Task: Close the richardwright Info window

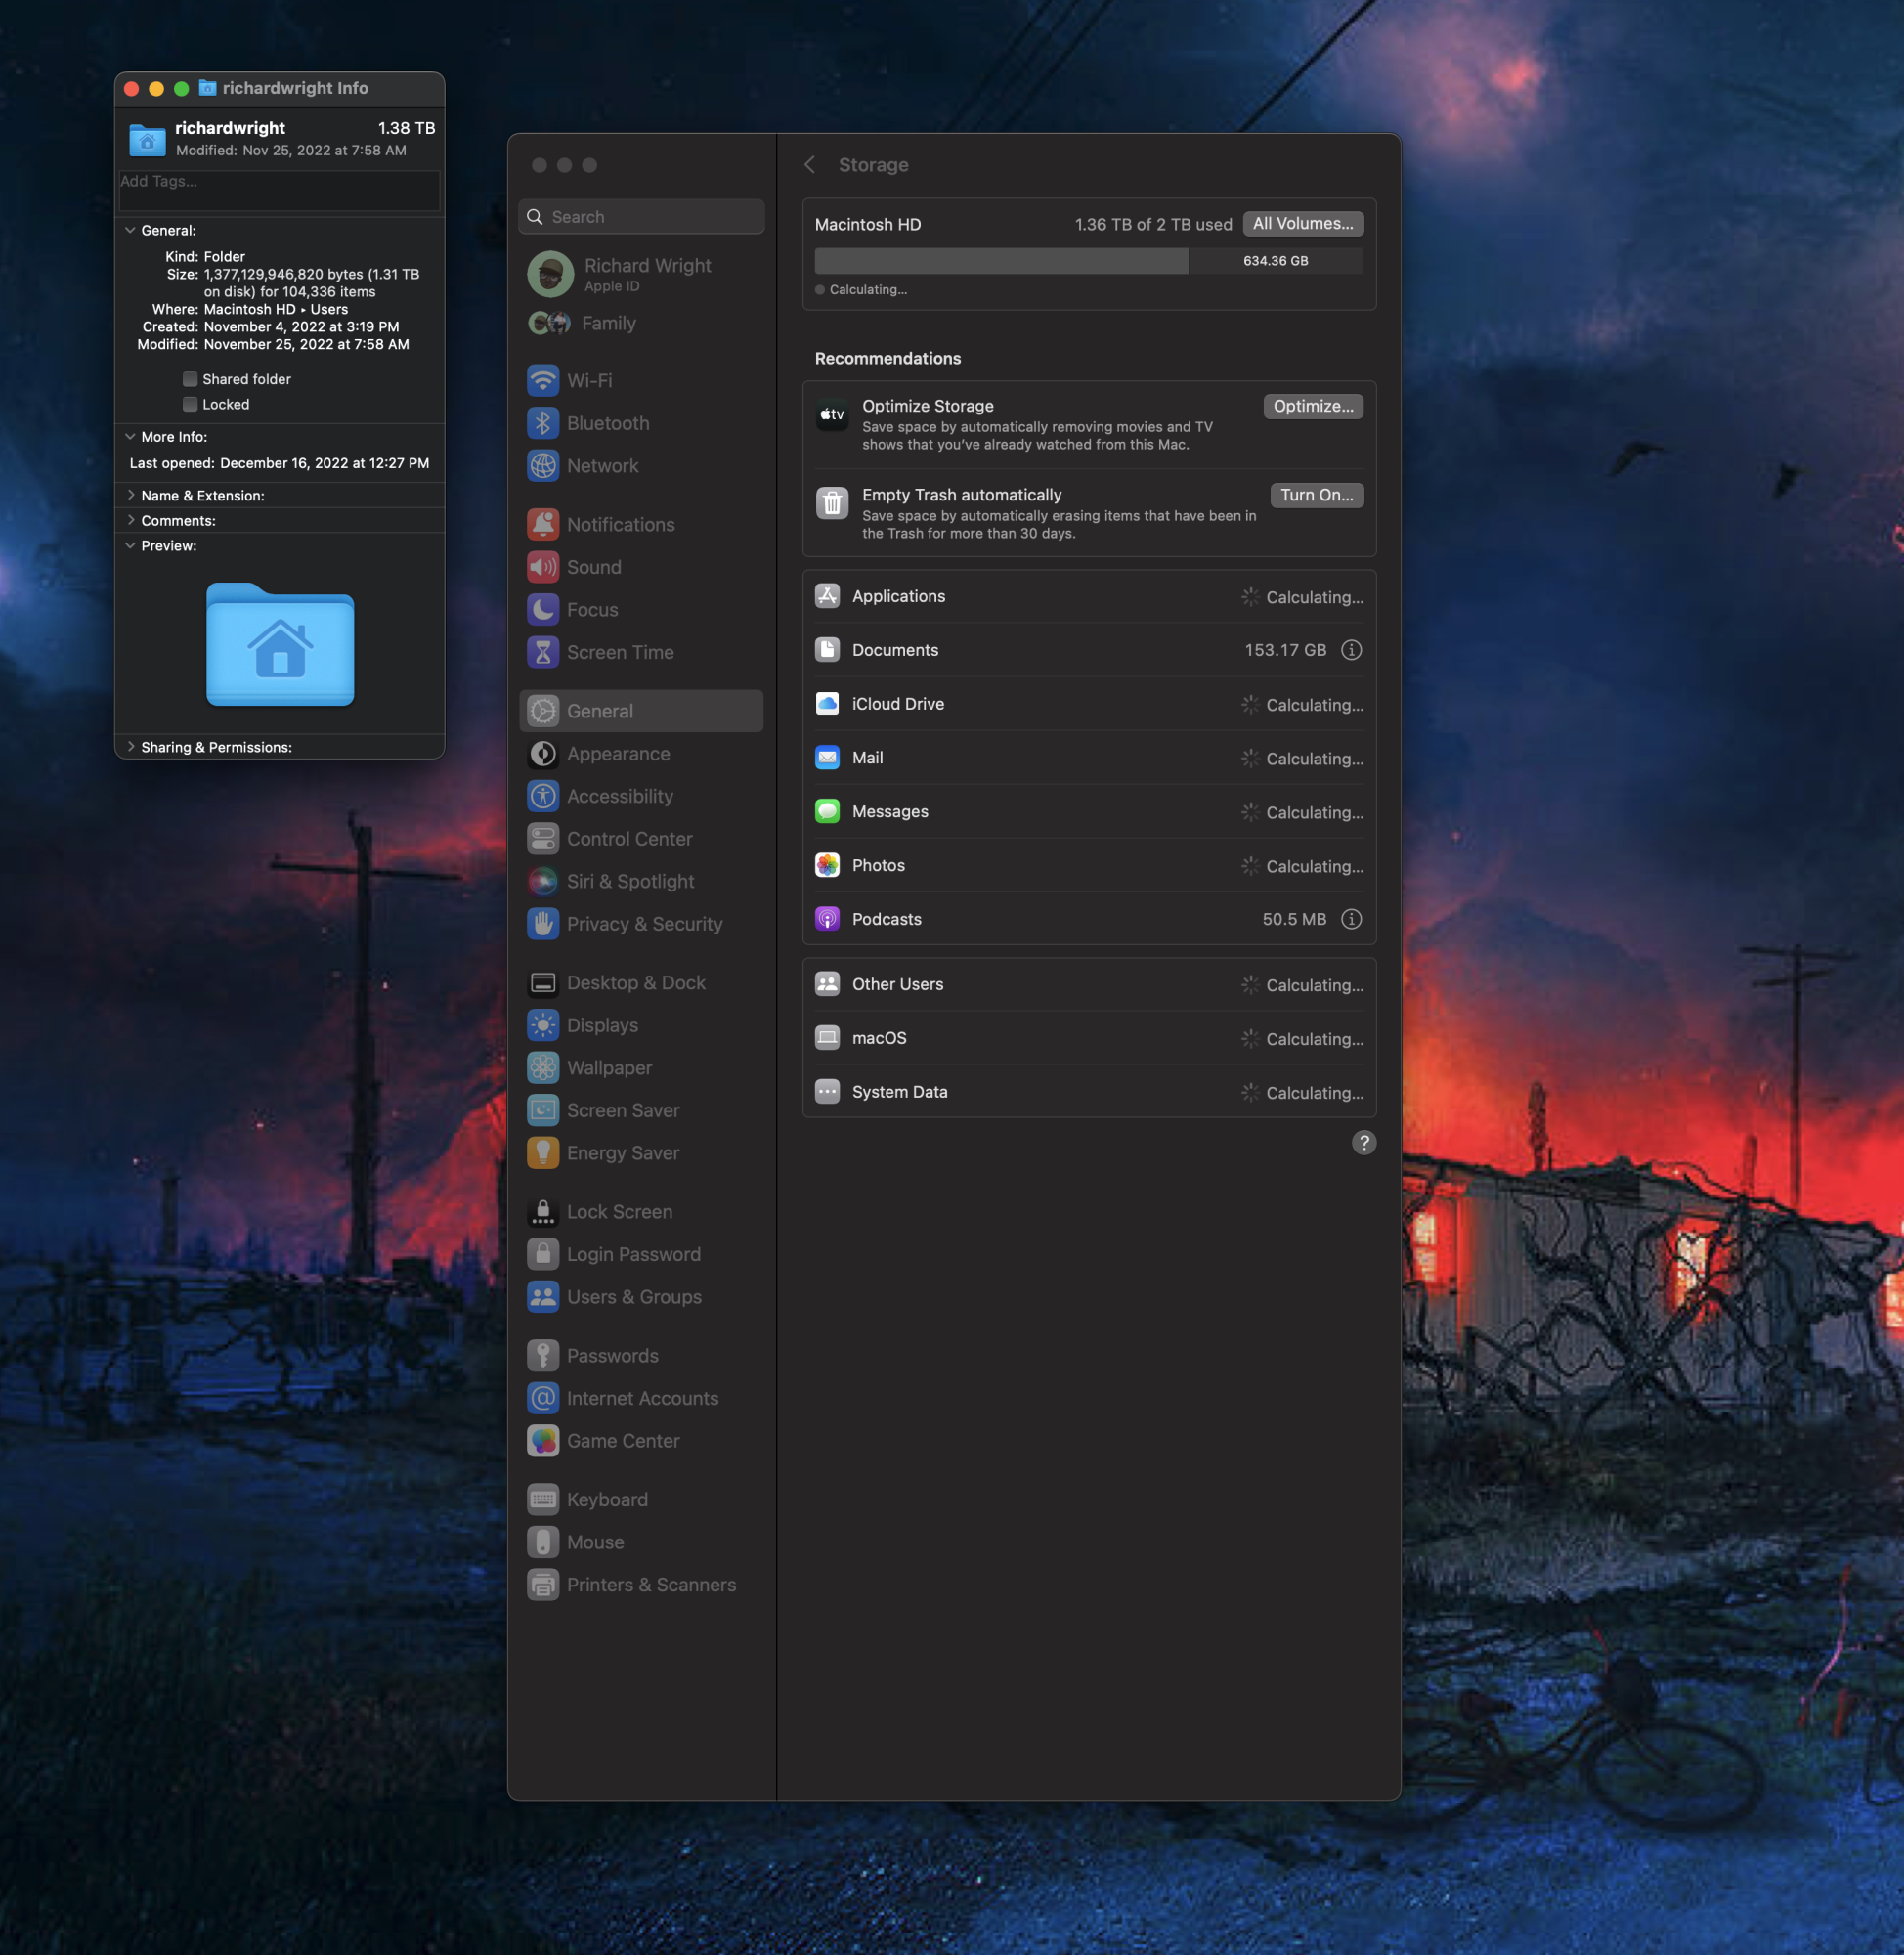Action: [x=131, y=88]
